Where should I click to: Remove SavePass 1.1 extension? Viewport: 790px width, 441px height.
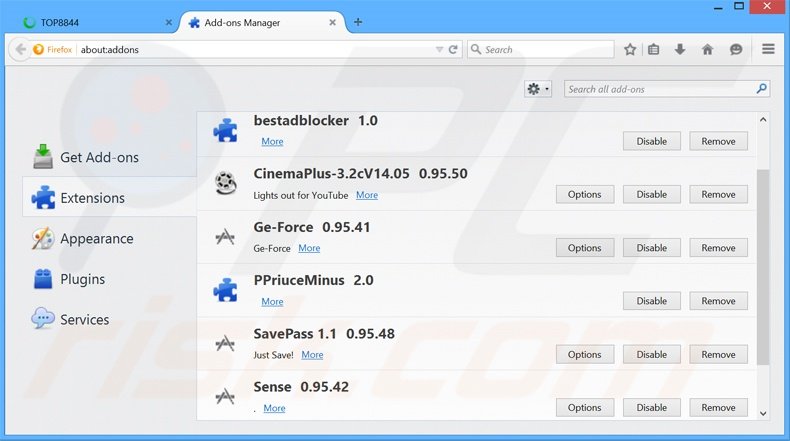[718, 354]
